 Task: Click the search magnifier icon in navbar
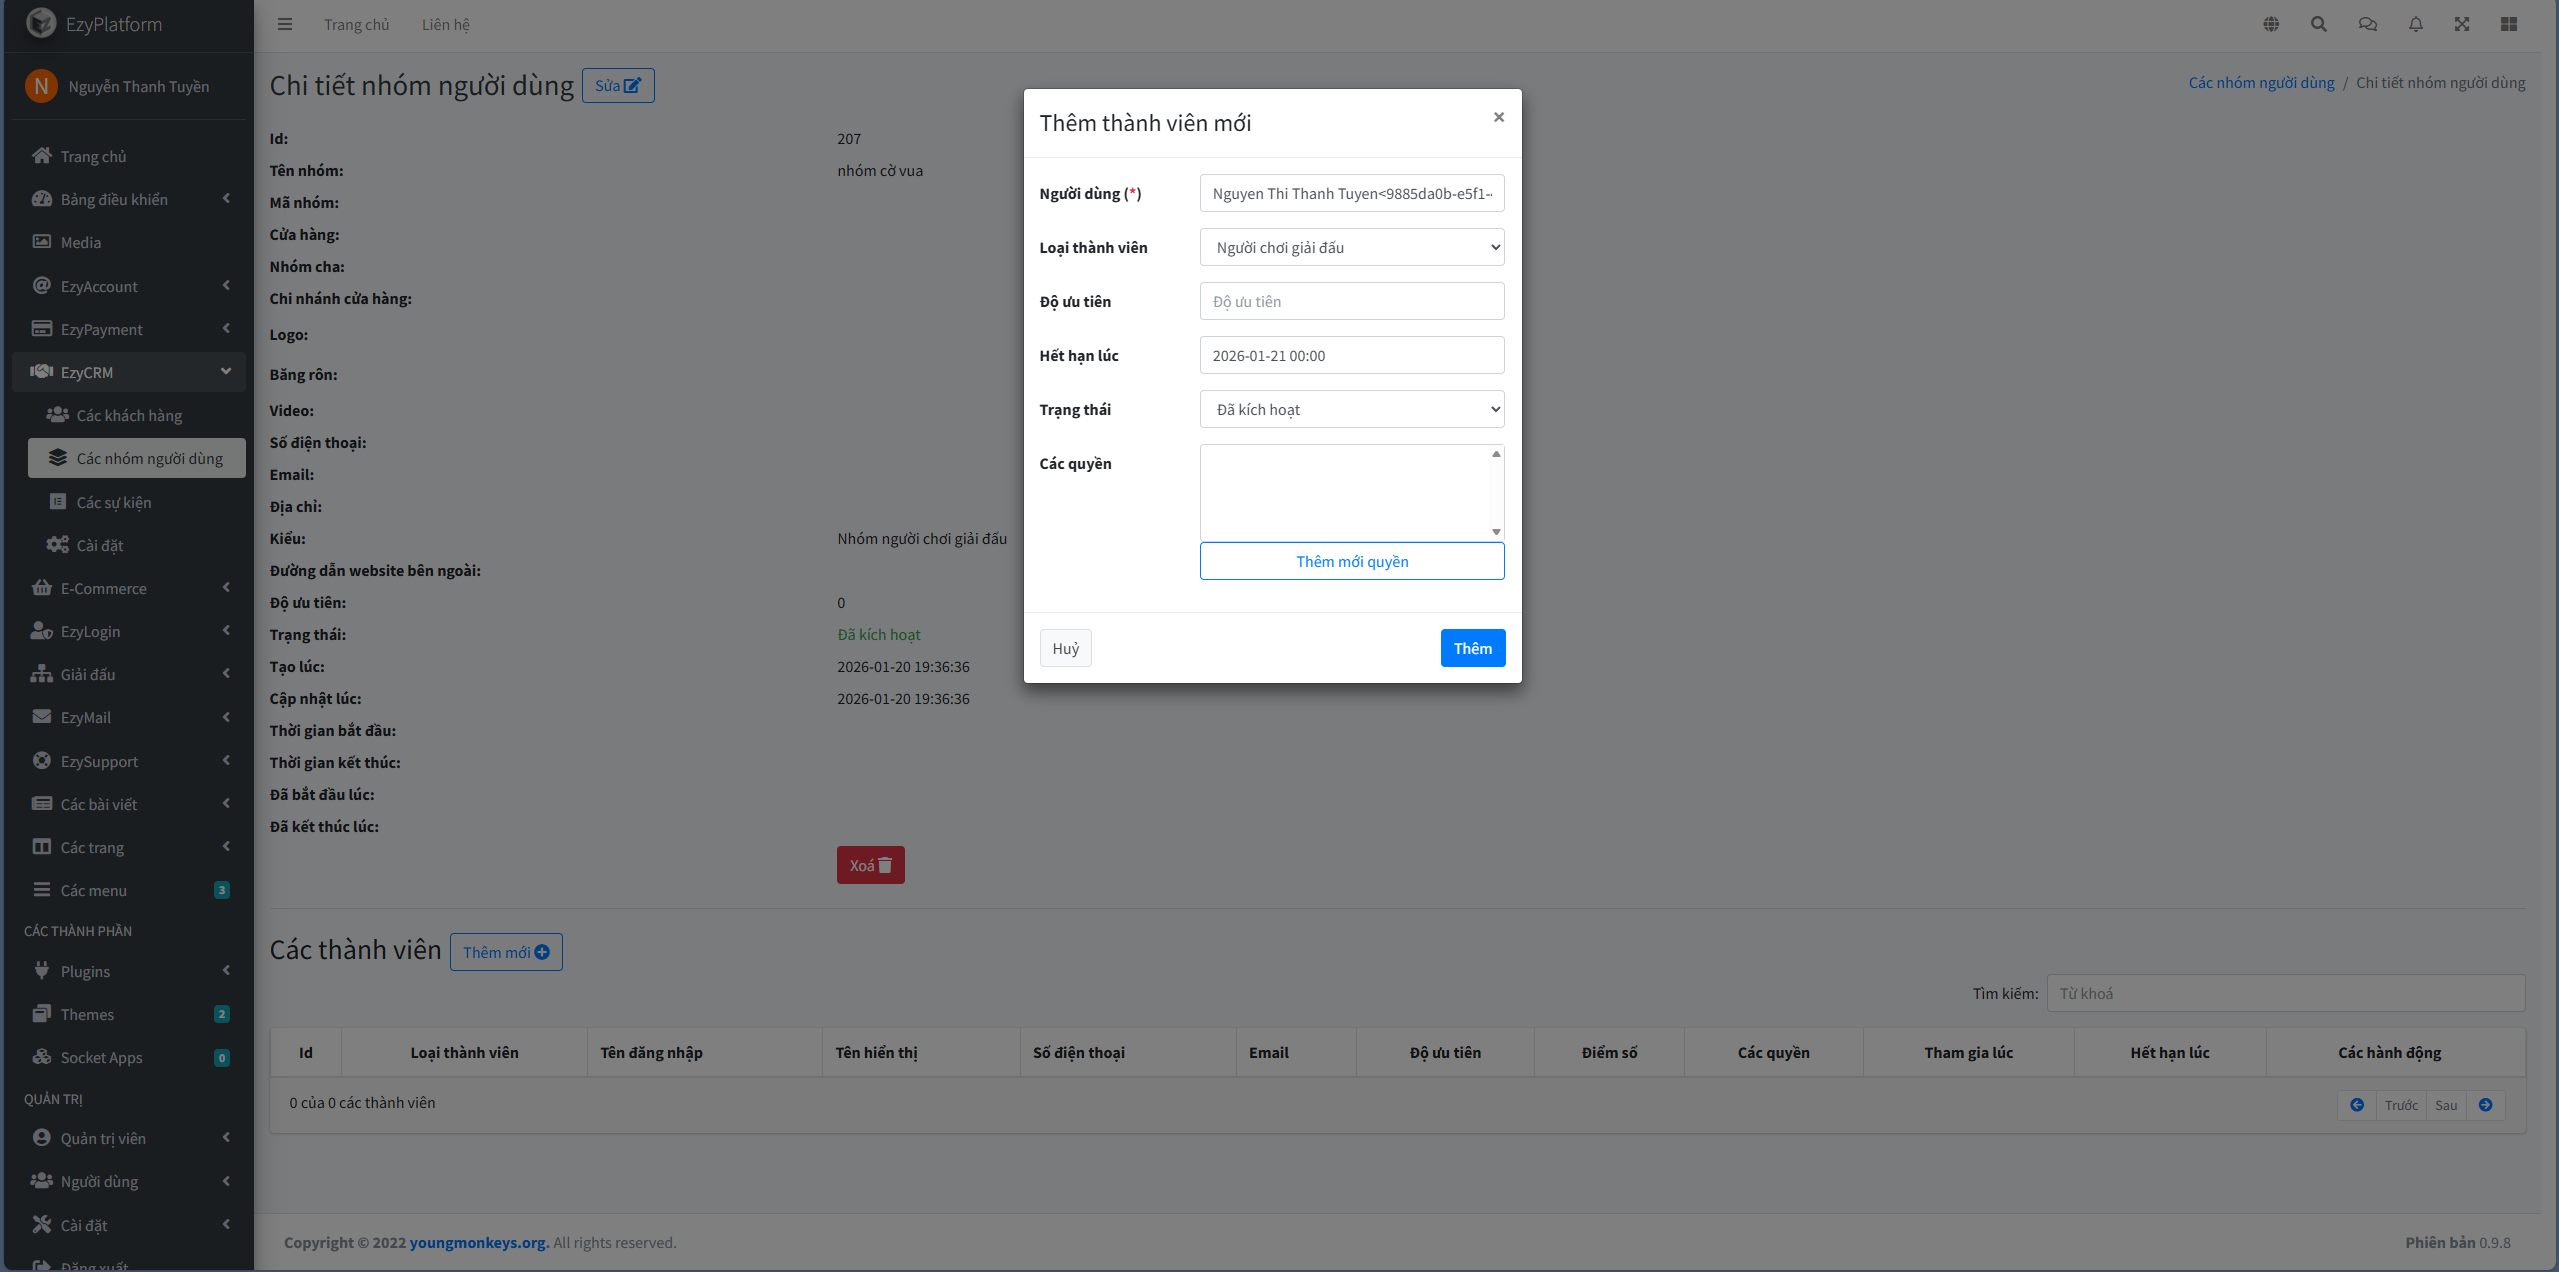[2318, 24]
